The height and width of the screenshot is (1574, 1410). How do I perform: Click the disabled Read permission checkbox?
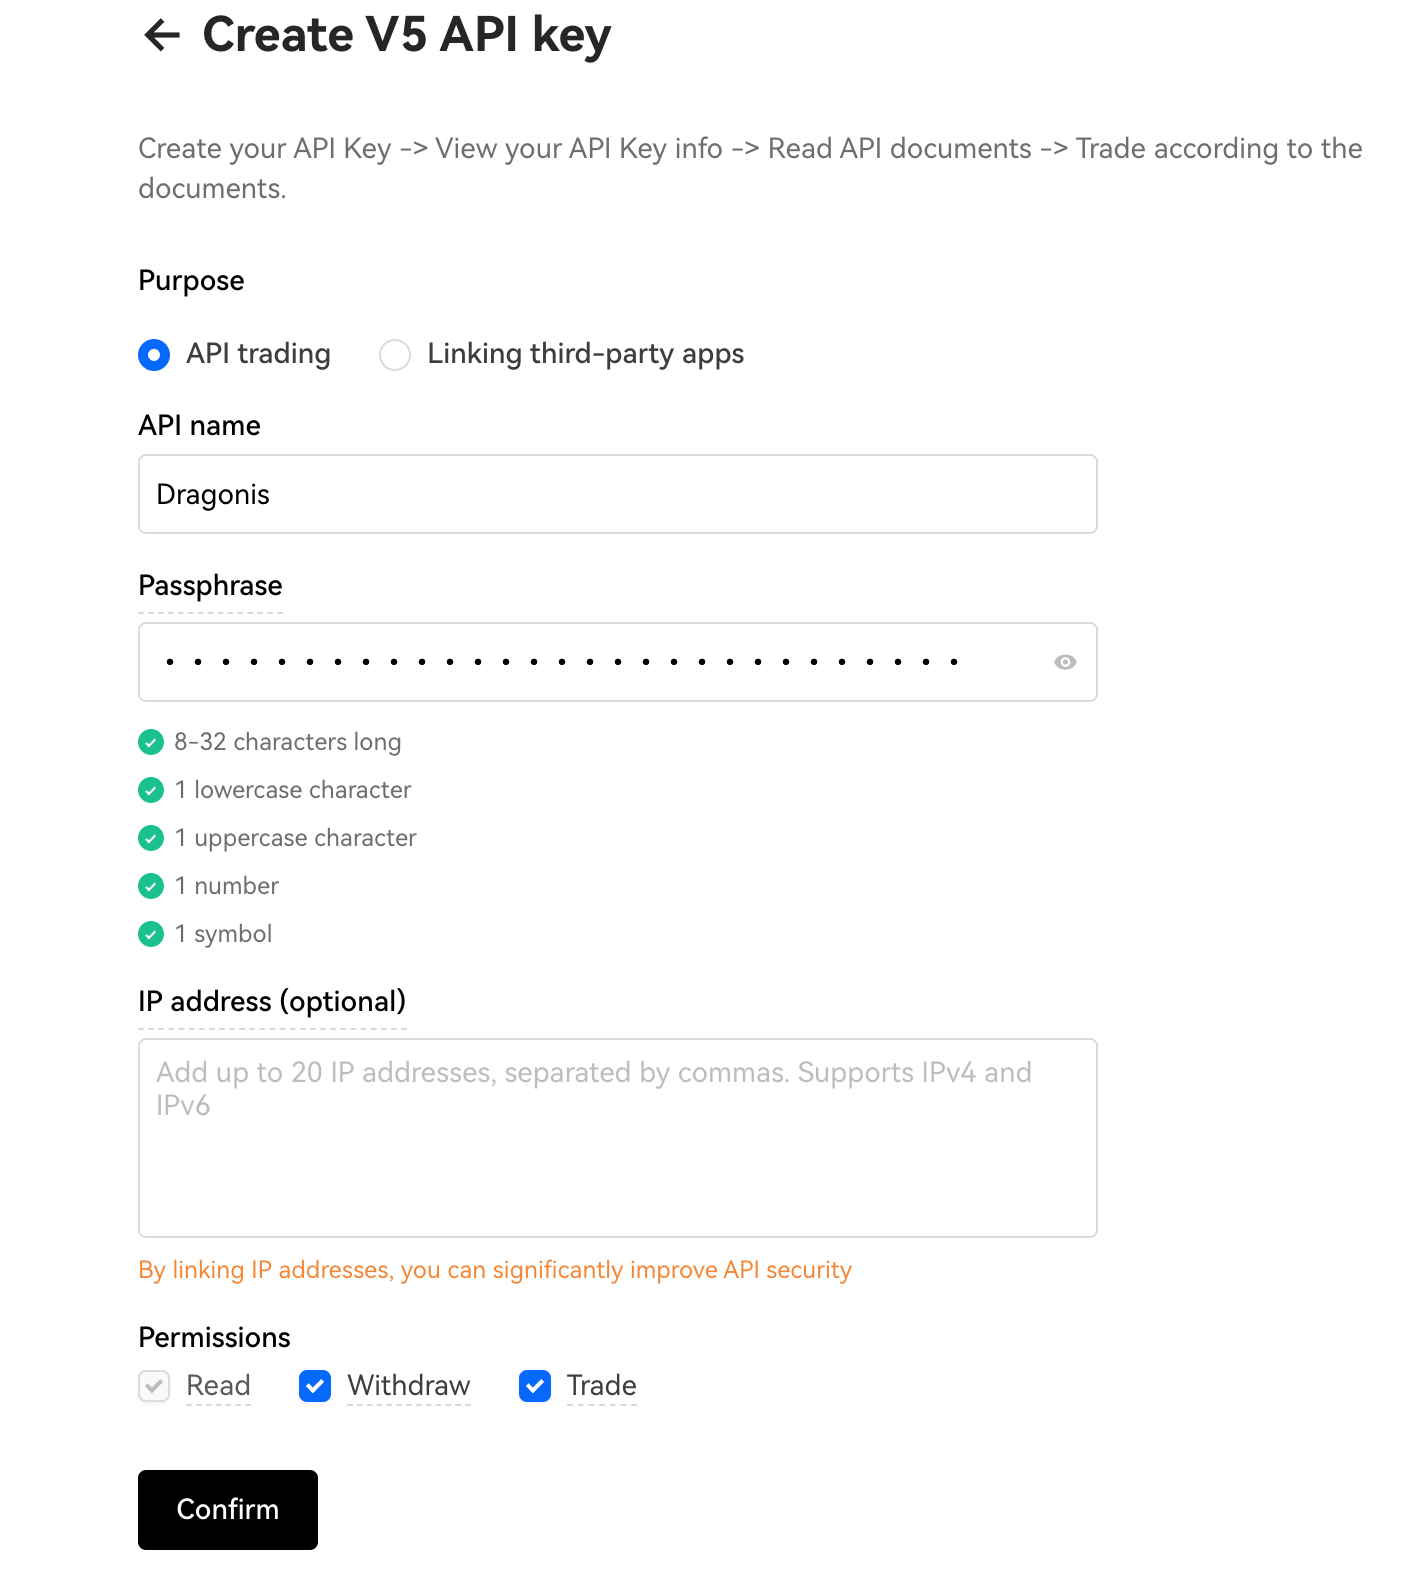coord(153,1386)
